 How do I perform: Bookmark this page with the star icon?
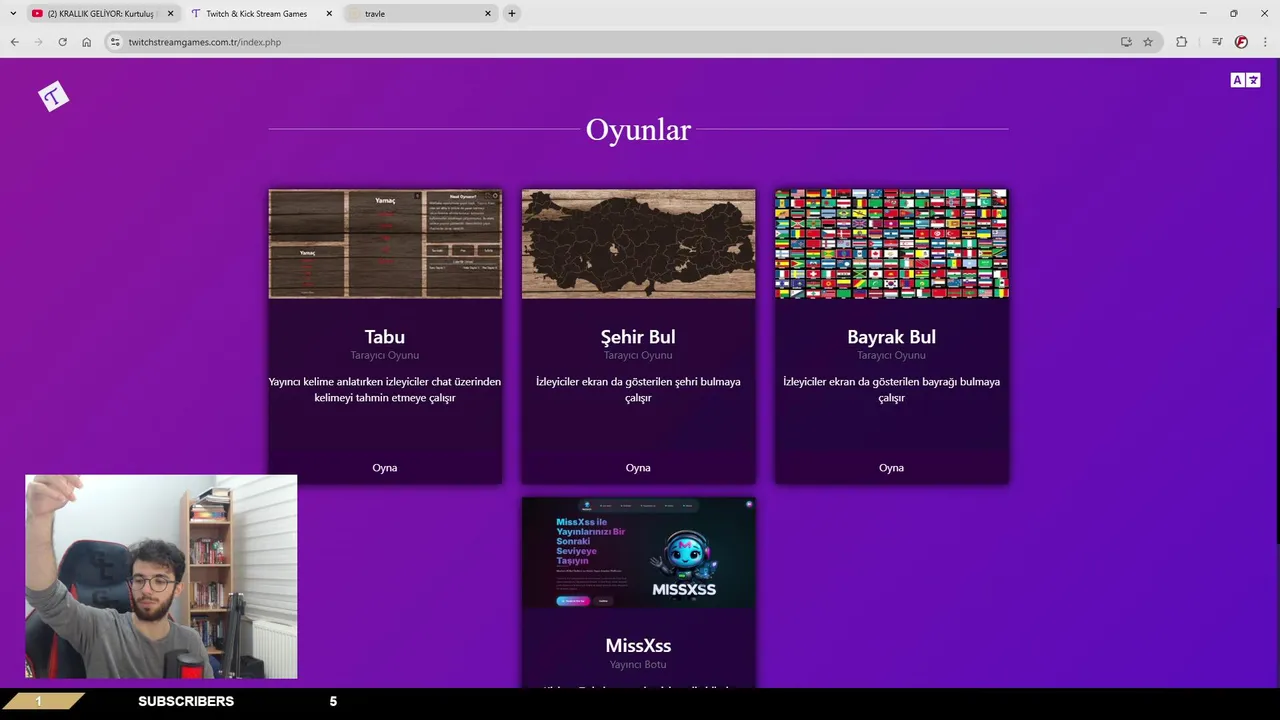click(x=1148, y=42)
